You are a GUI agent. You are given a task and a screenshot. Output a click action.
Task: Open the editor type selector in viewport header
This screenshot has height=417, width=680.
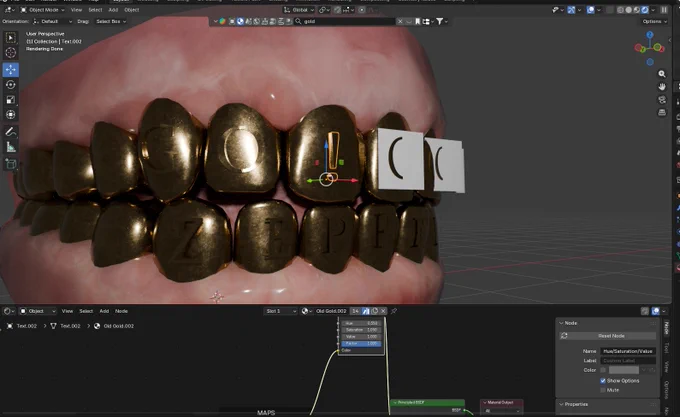8,10
